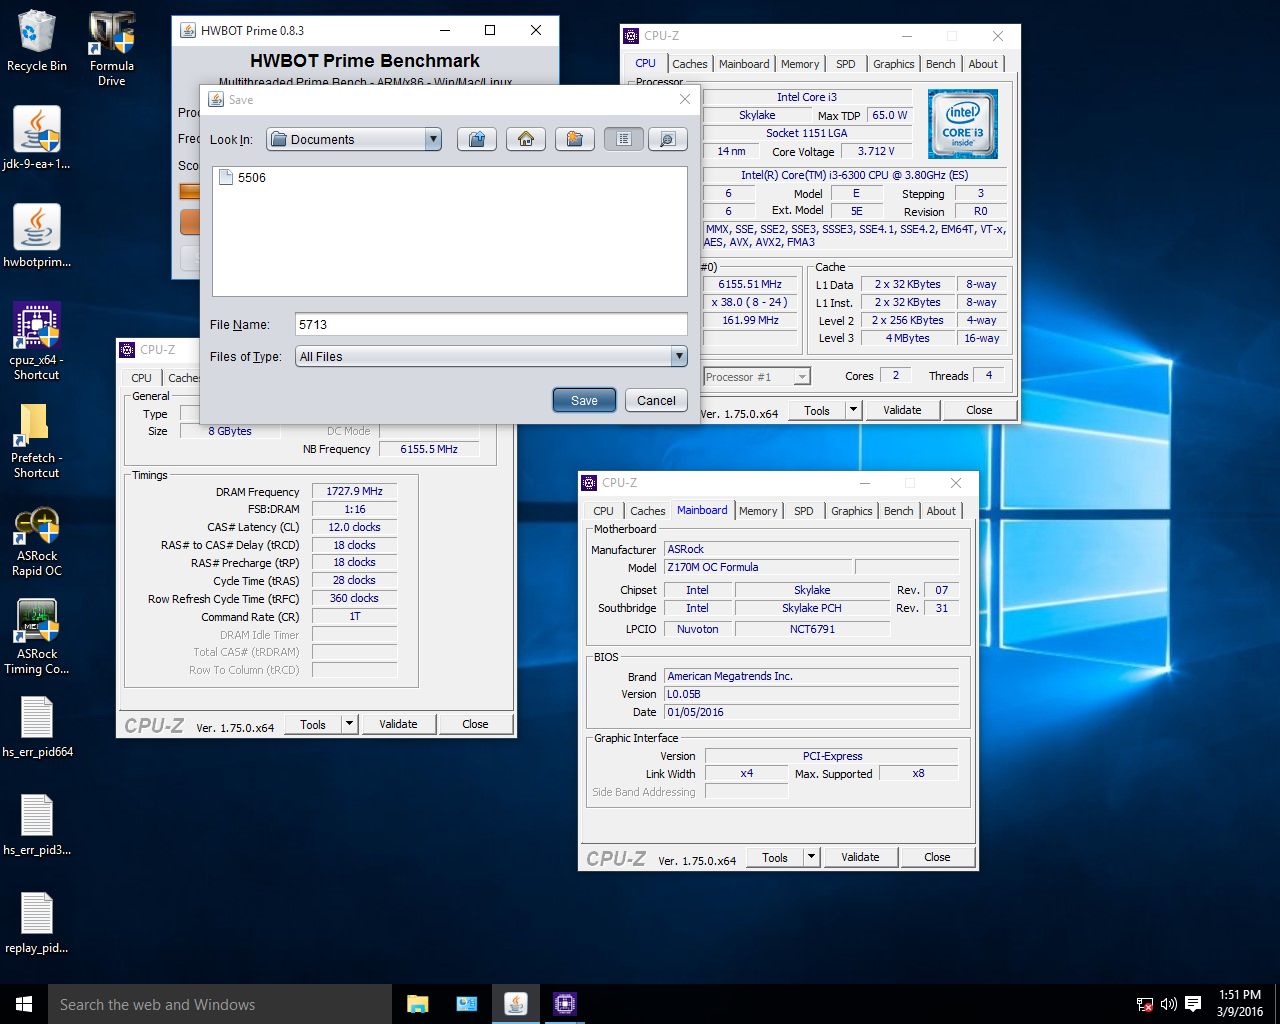Viewport: 1280px width, 1024px height.
Task: Open the Bench tab in top CPU-Z window
Action: point(940,64)
